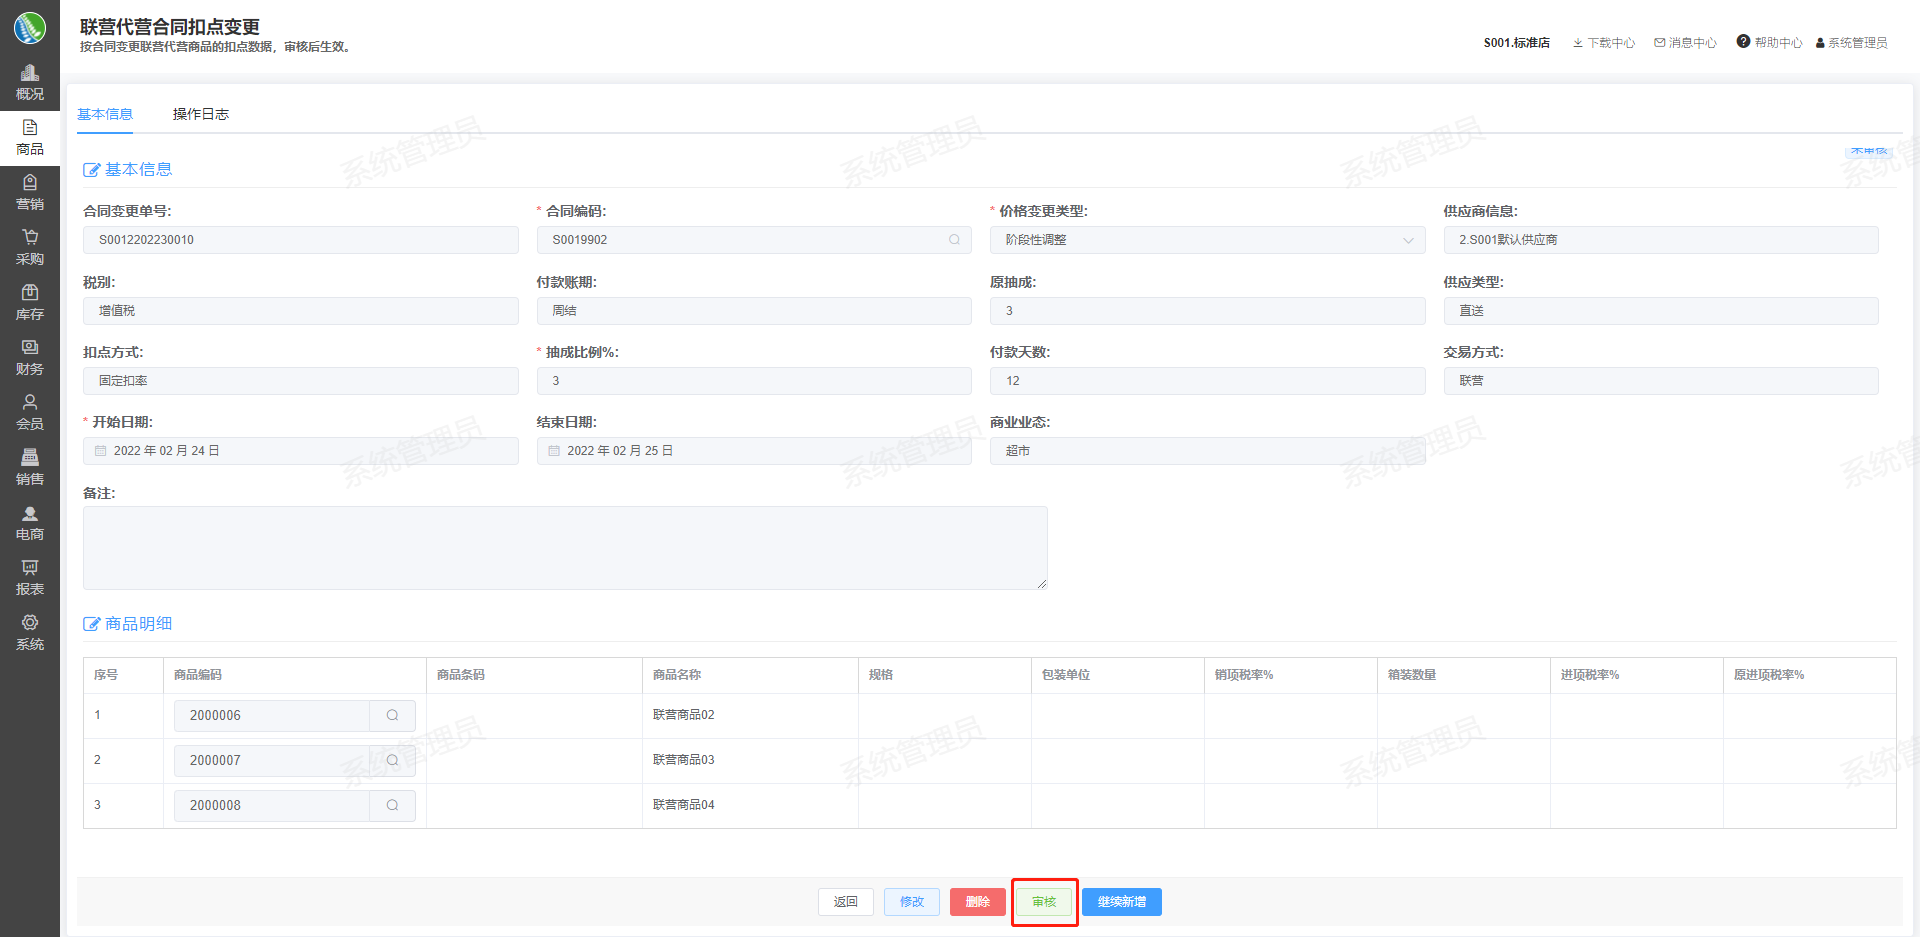The width and height of the screenshot is (1920, 937).
Task: Open the 财务 finance sidebar section
Action: 30,358
